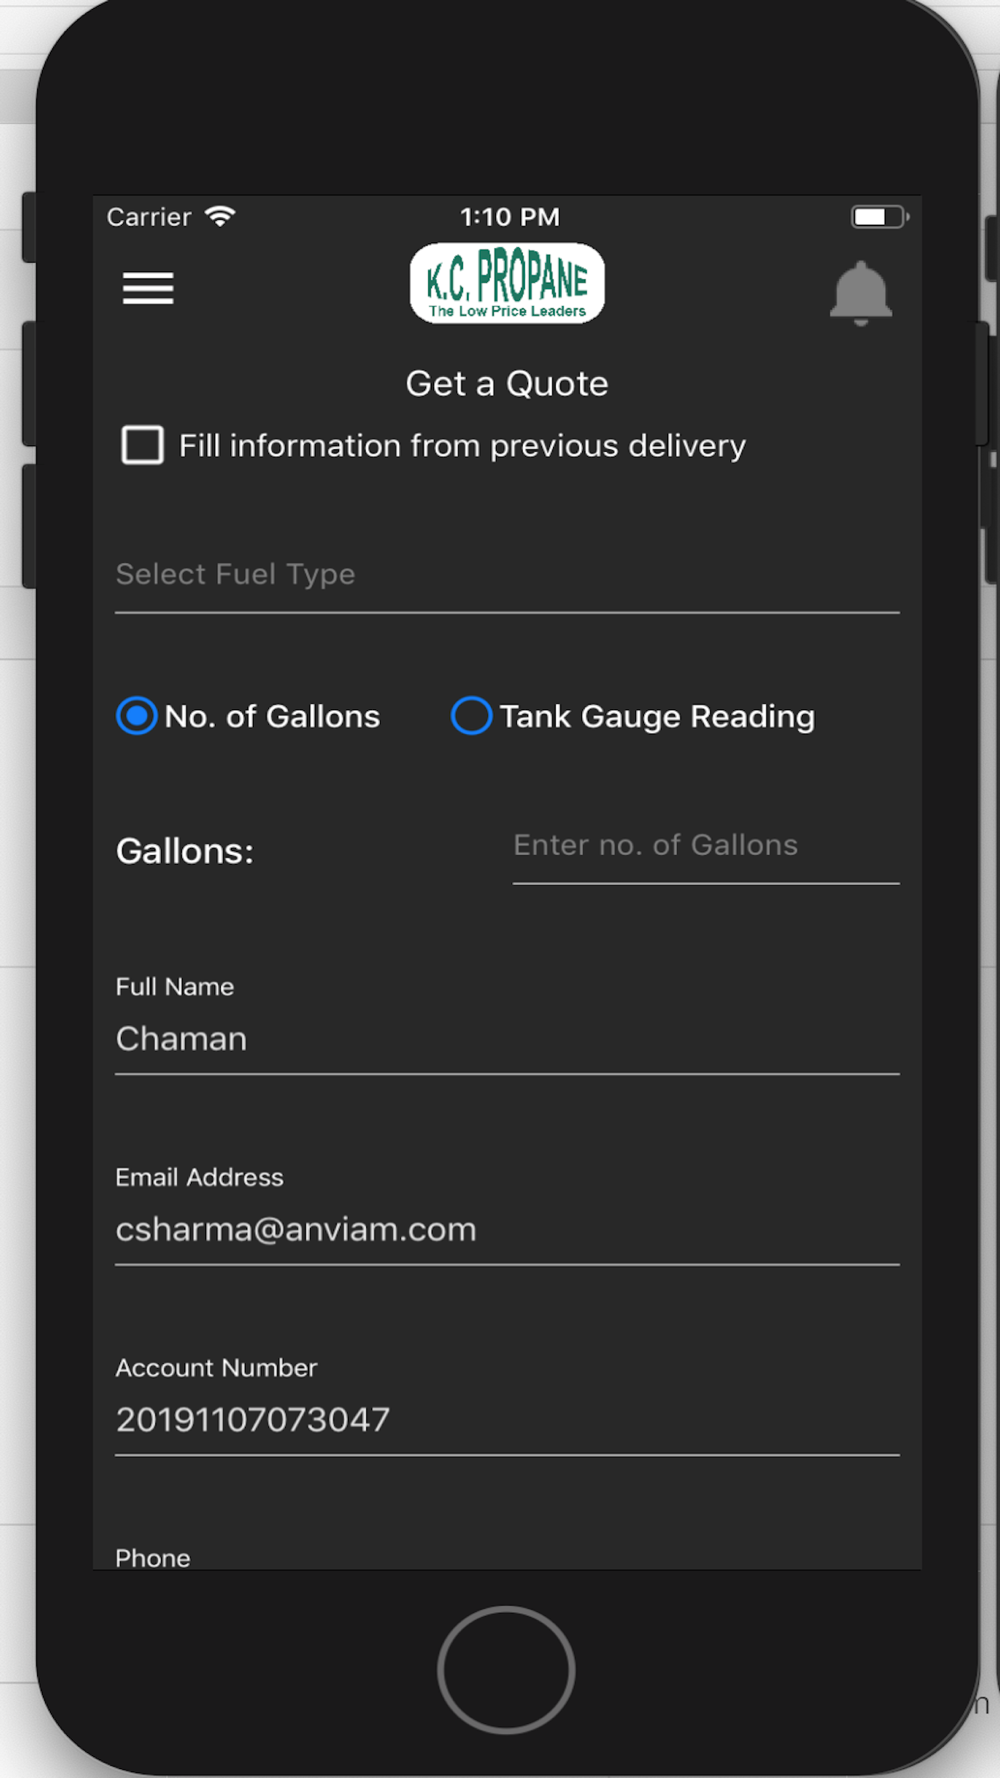This screenshot has height=1778, width=1000.
Task: Tap the Get a Quote heading
Action: 507,384
